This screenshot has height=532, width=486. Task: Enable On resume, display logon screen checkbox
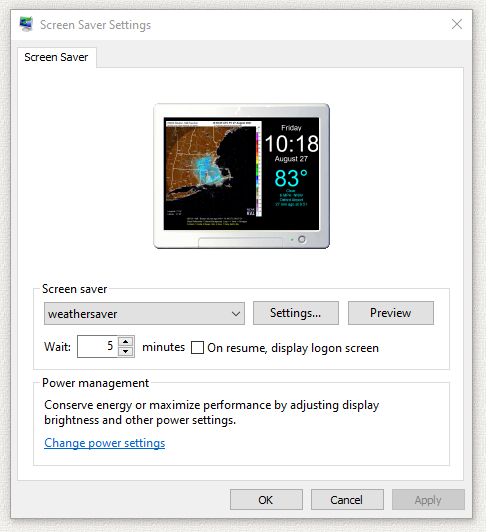point(198,348)
